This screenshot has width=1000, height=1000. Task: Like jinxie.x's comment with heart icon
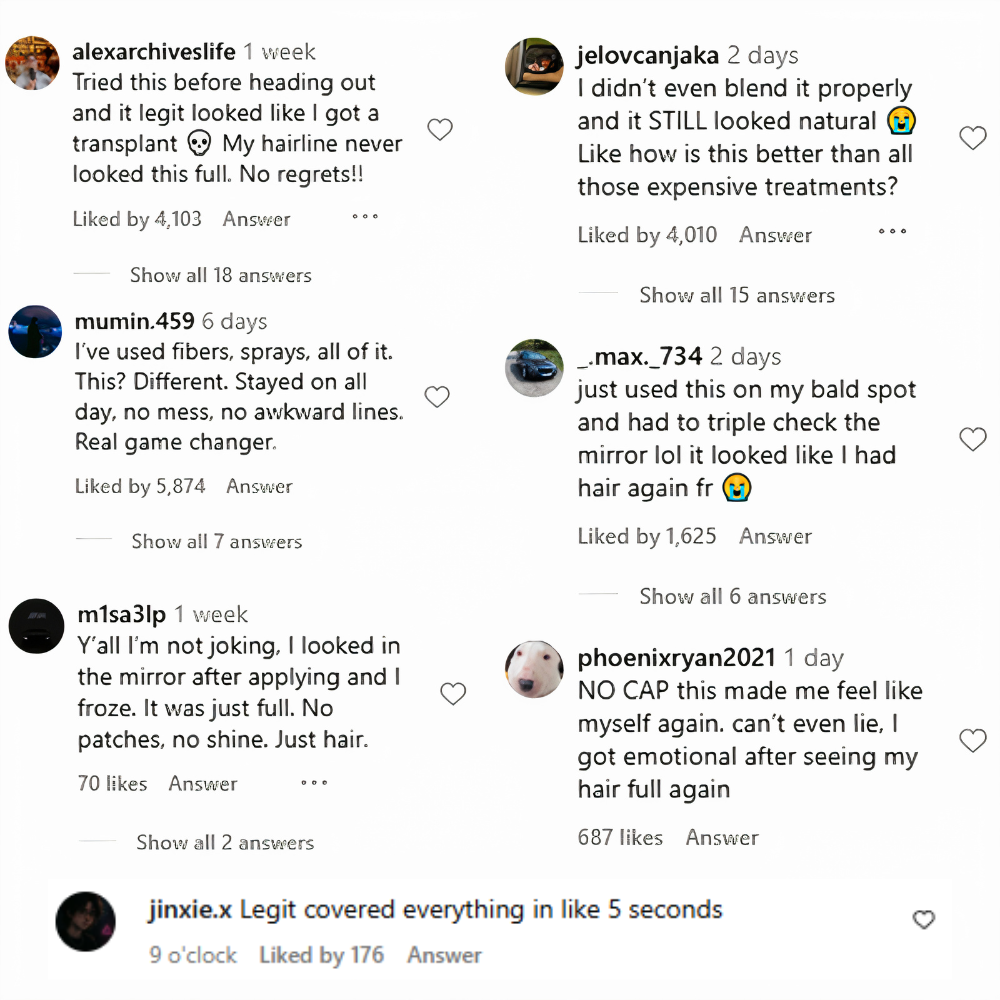(924, 920)
